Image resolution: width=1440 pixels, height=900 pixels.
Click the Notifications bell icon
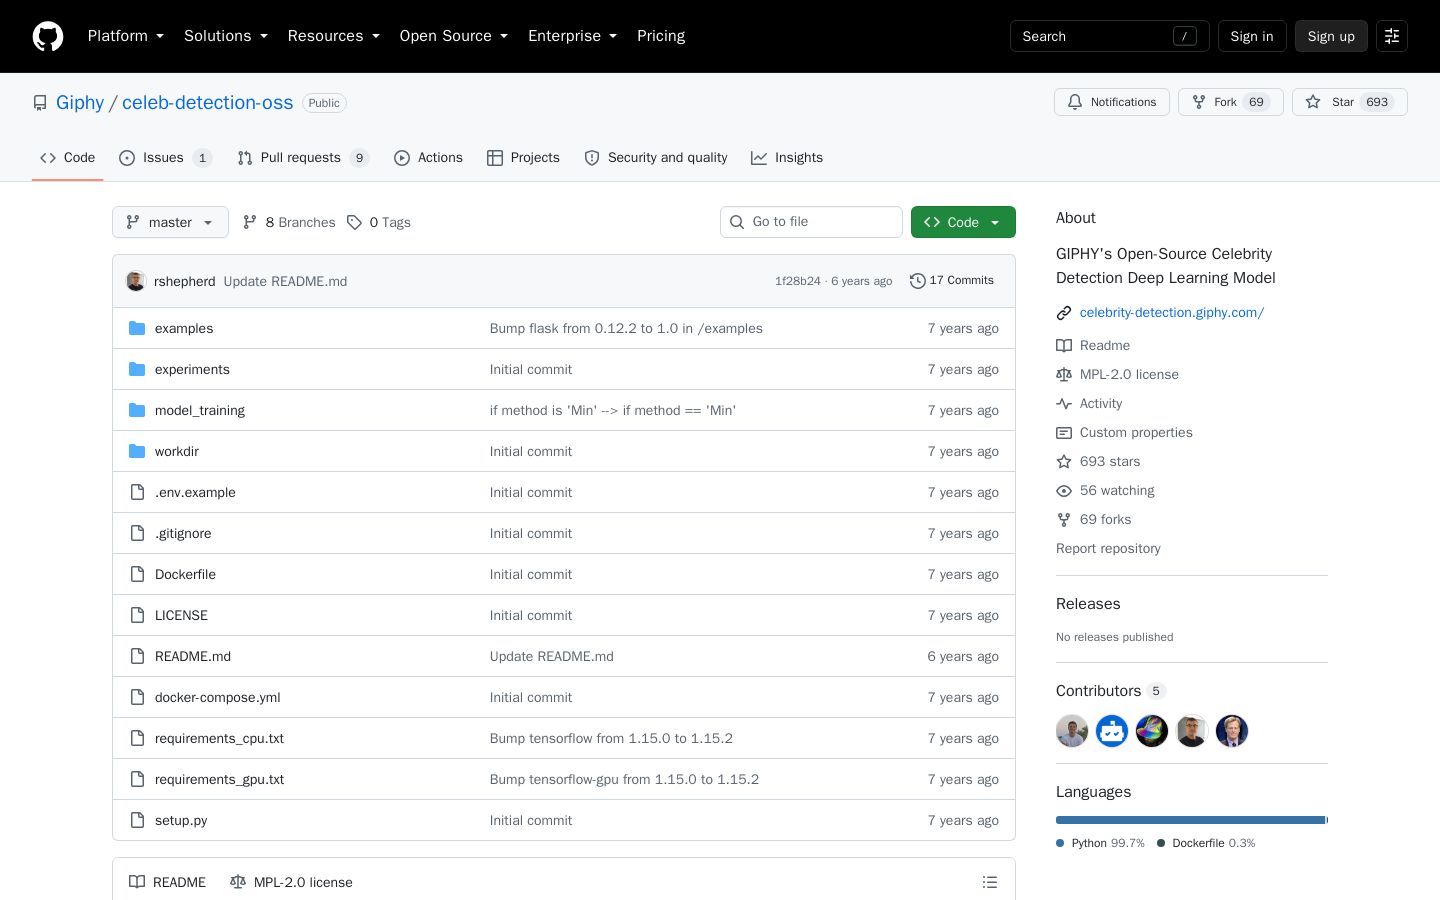(x=1075, y=102)
